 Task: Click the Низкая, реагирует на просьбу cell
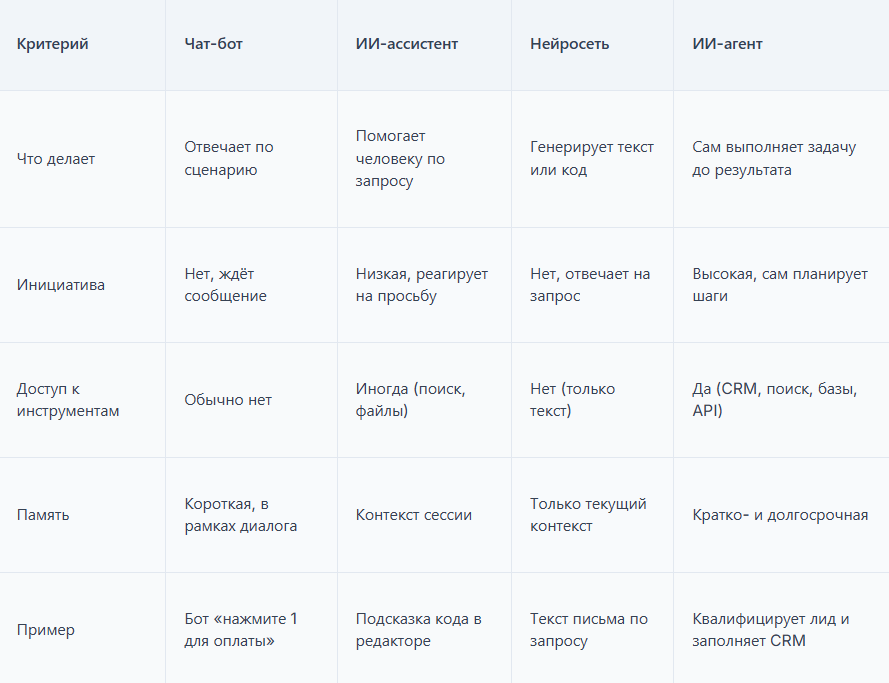tap(422, 285)
